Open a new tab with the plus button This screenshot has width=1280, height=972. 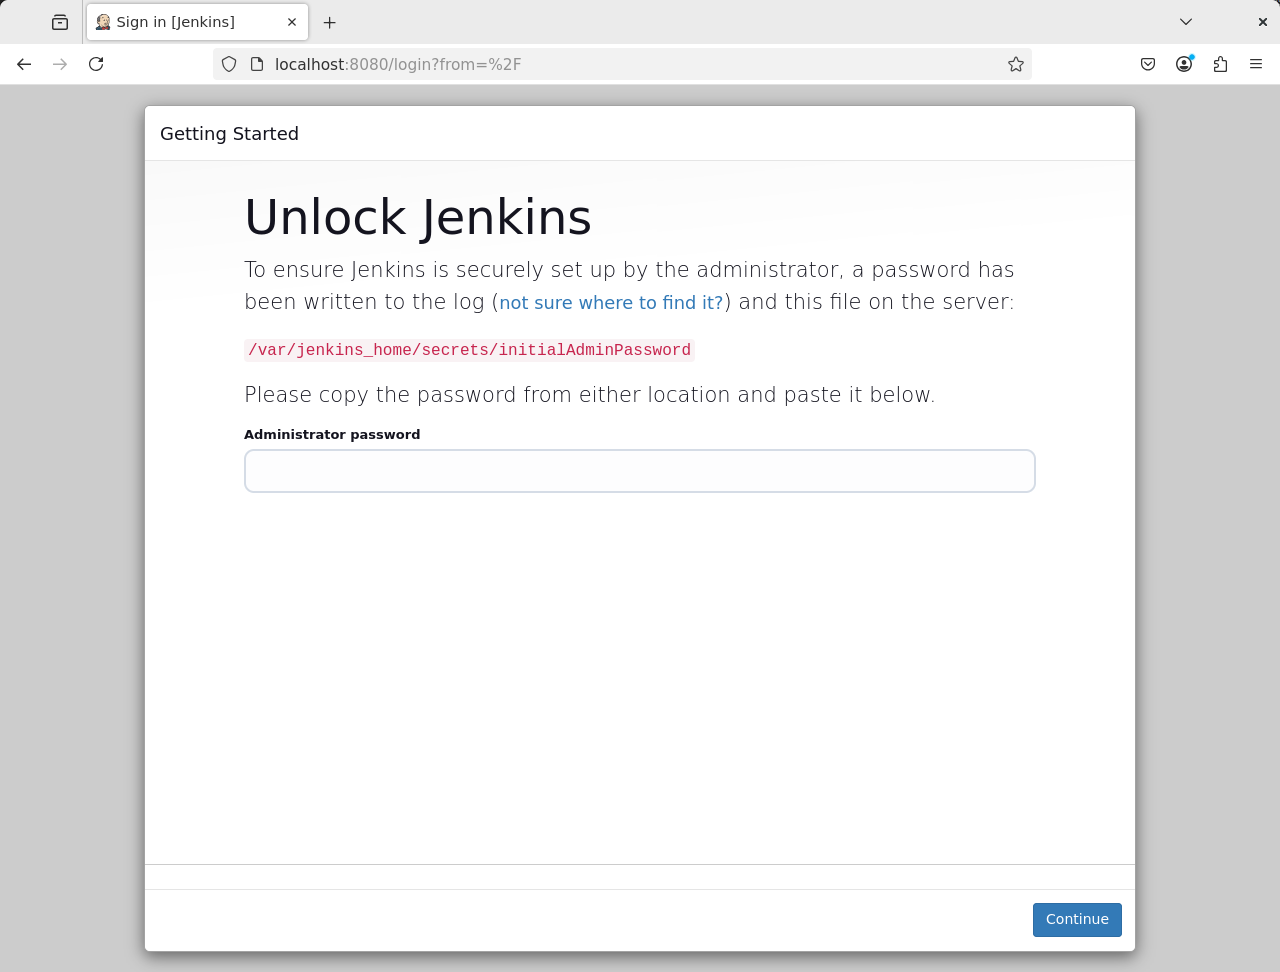(x=330, y=22)
